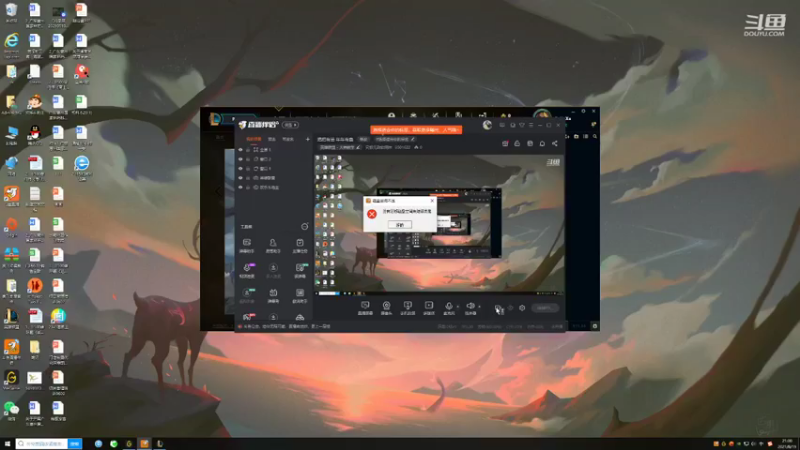The height and width of the screenshot is (450, 800).
Task: Switch to League client on taskbar
Action: (160, 443)
